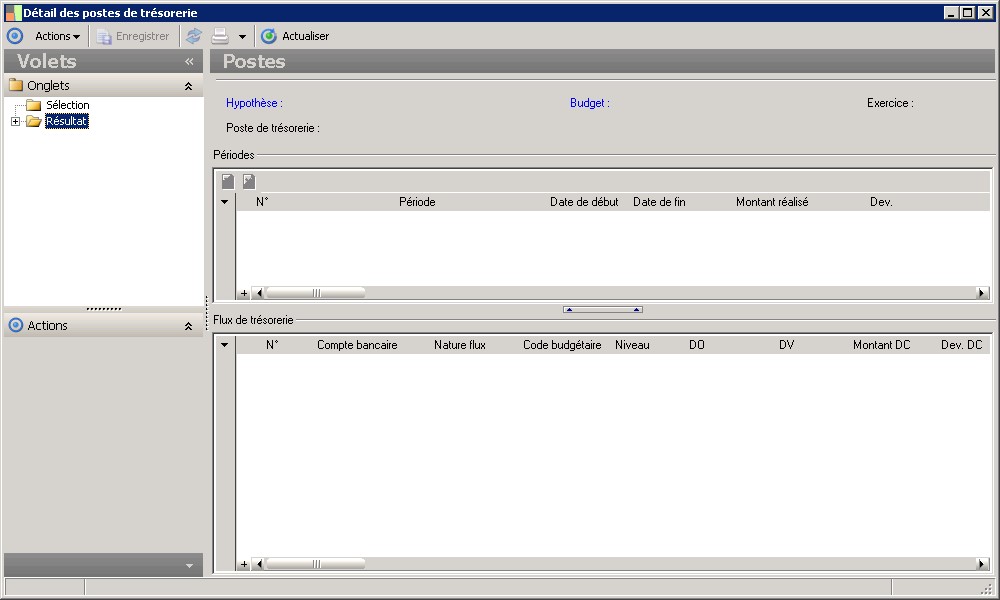
Task: Sort by Montant réalisé column header
Action: (x=771, y=202)
